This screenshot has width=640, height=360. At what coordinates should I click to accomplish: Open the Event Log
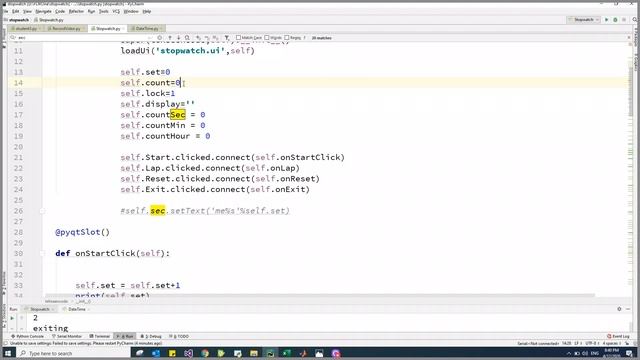(x=618, y=336)
